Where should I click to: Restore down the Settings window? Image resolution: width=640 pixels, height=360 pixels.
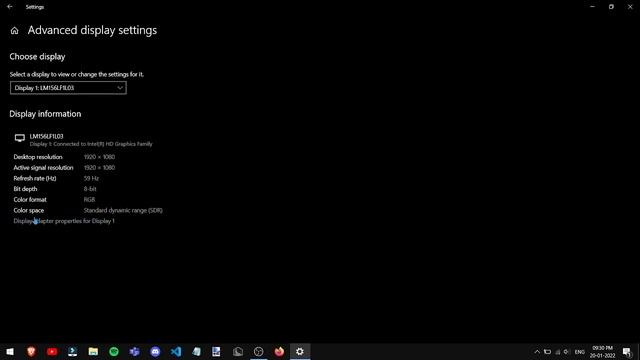pyautogui.click(x=611, y=7)
